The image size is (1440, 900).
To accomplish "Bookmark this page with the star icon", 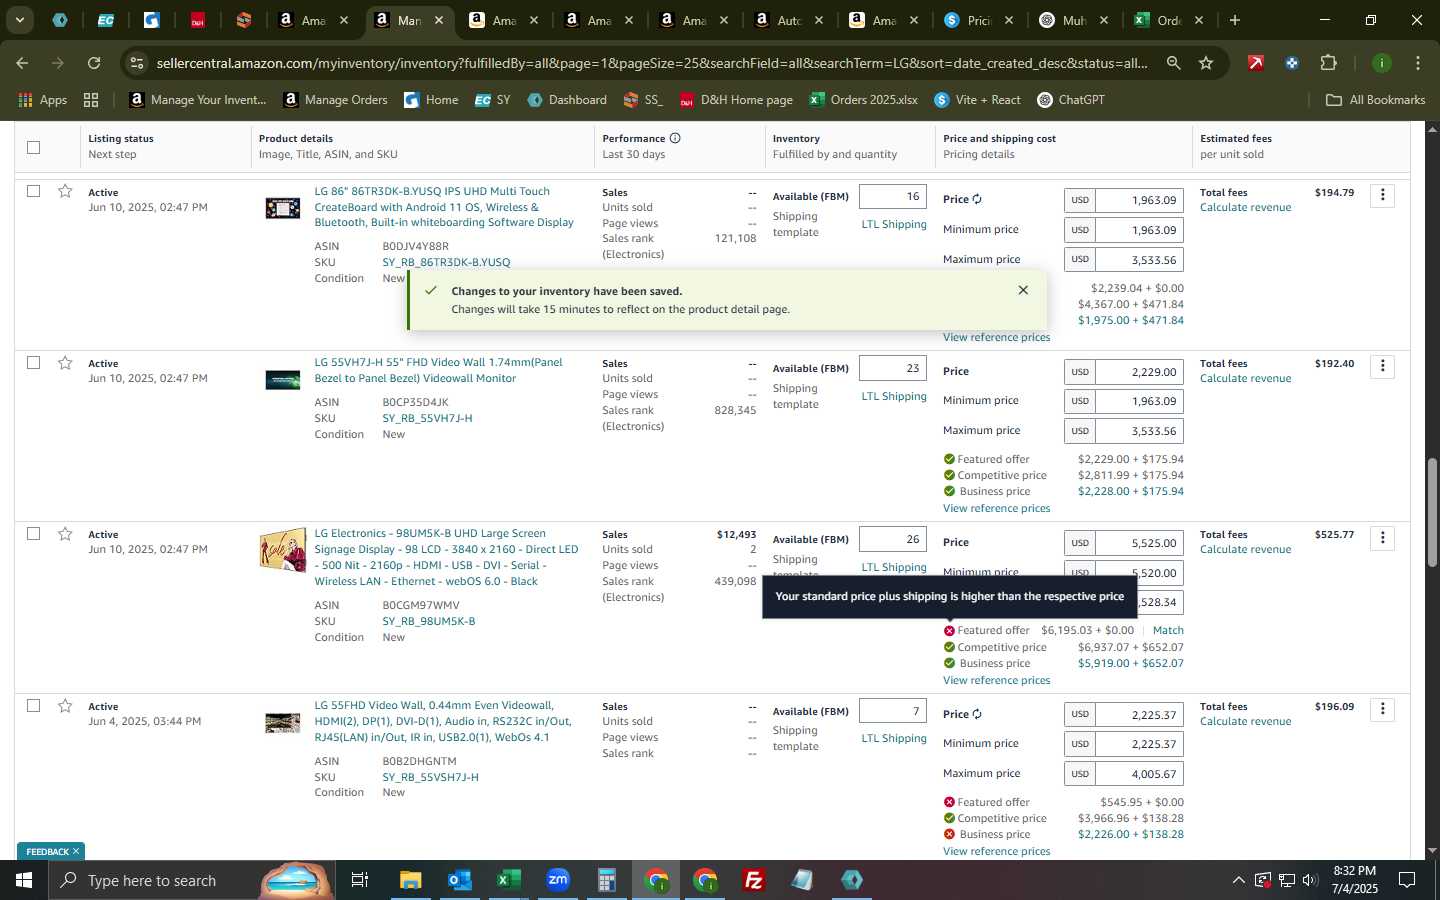I will pyautogui.click(x=1206, y=63).
